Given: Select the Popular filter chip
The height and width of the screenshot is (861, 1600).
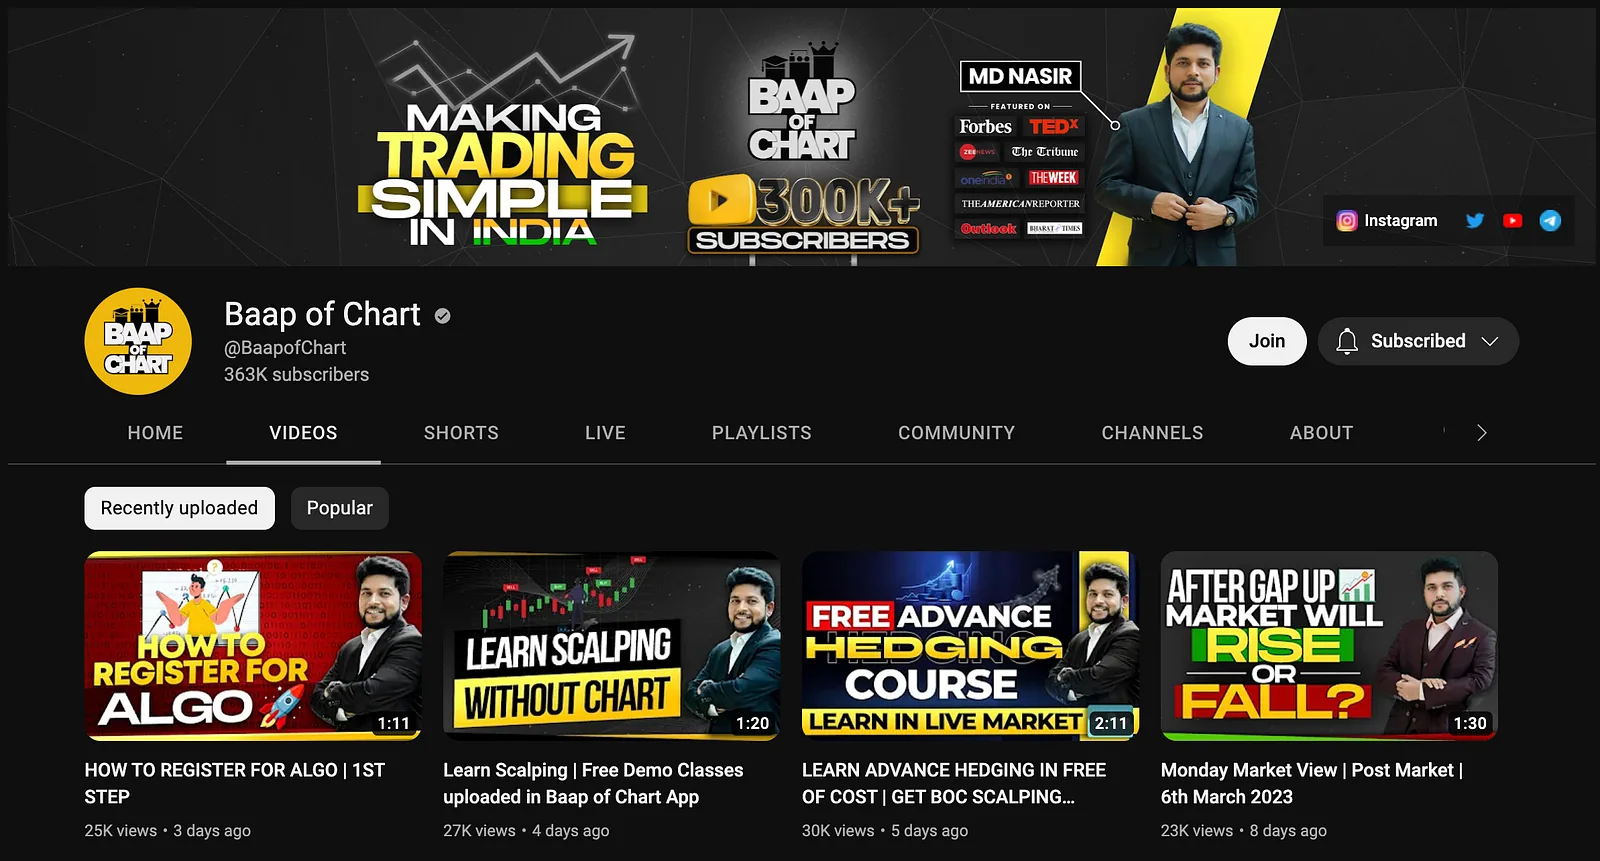Looking at the screenshot, I should (x=340, y=508).
